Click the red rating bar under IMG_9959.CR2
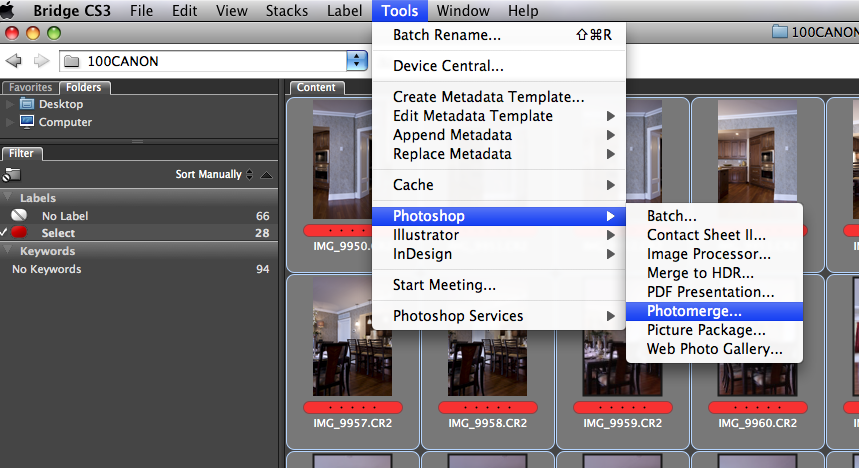 (x=623, y=408)
